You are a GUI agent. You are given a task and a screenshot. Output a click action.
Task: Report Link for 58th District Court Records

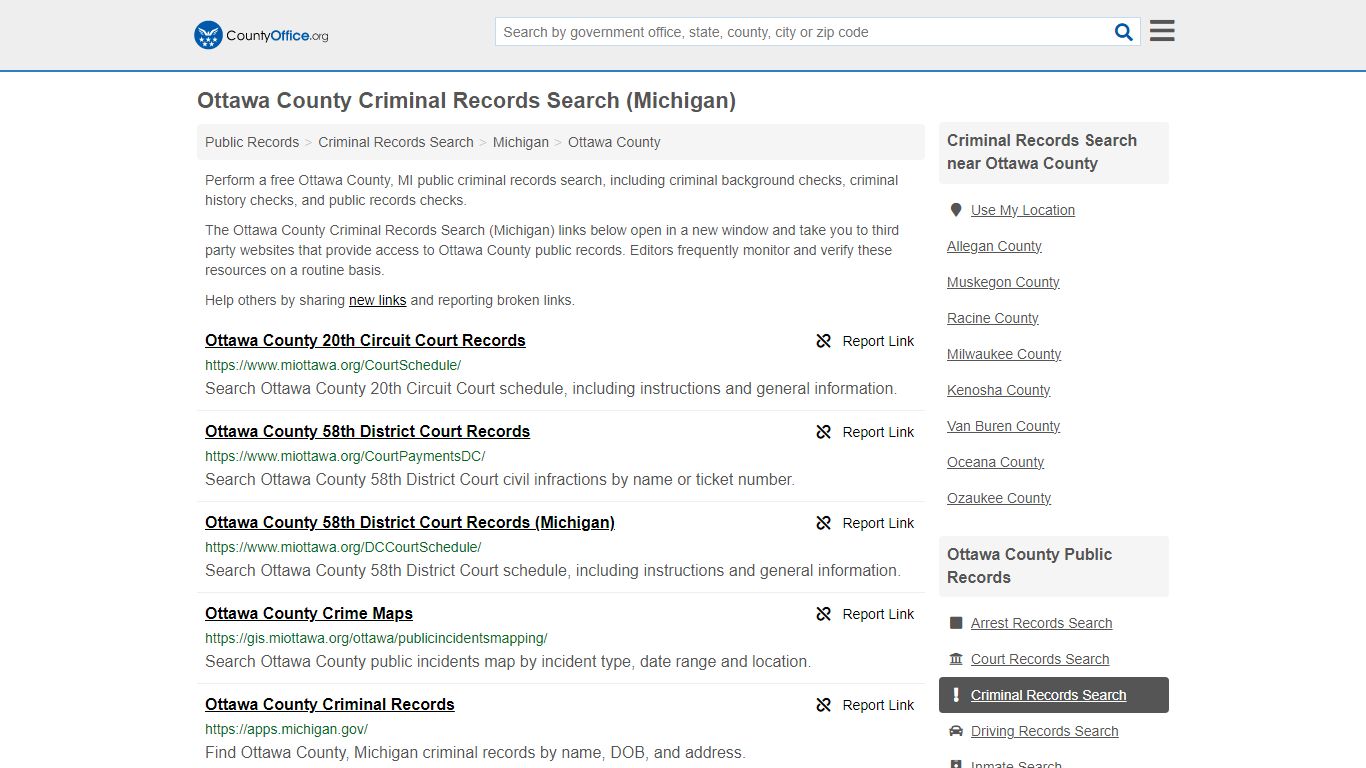coord(878,432)
